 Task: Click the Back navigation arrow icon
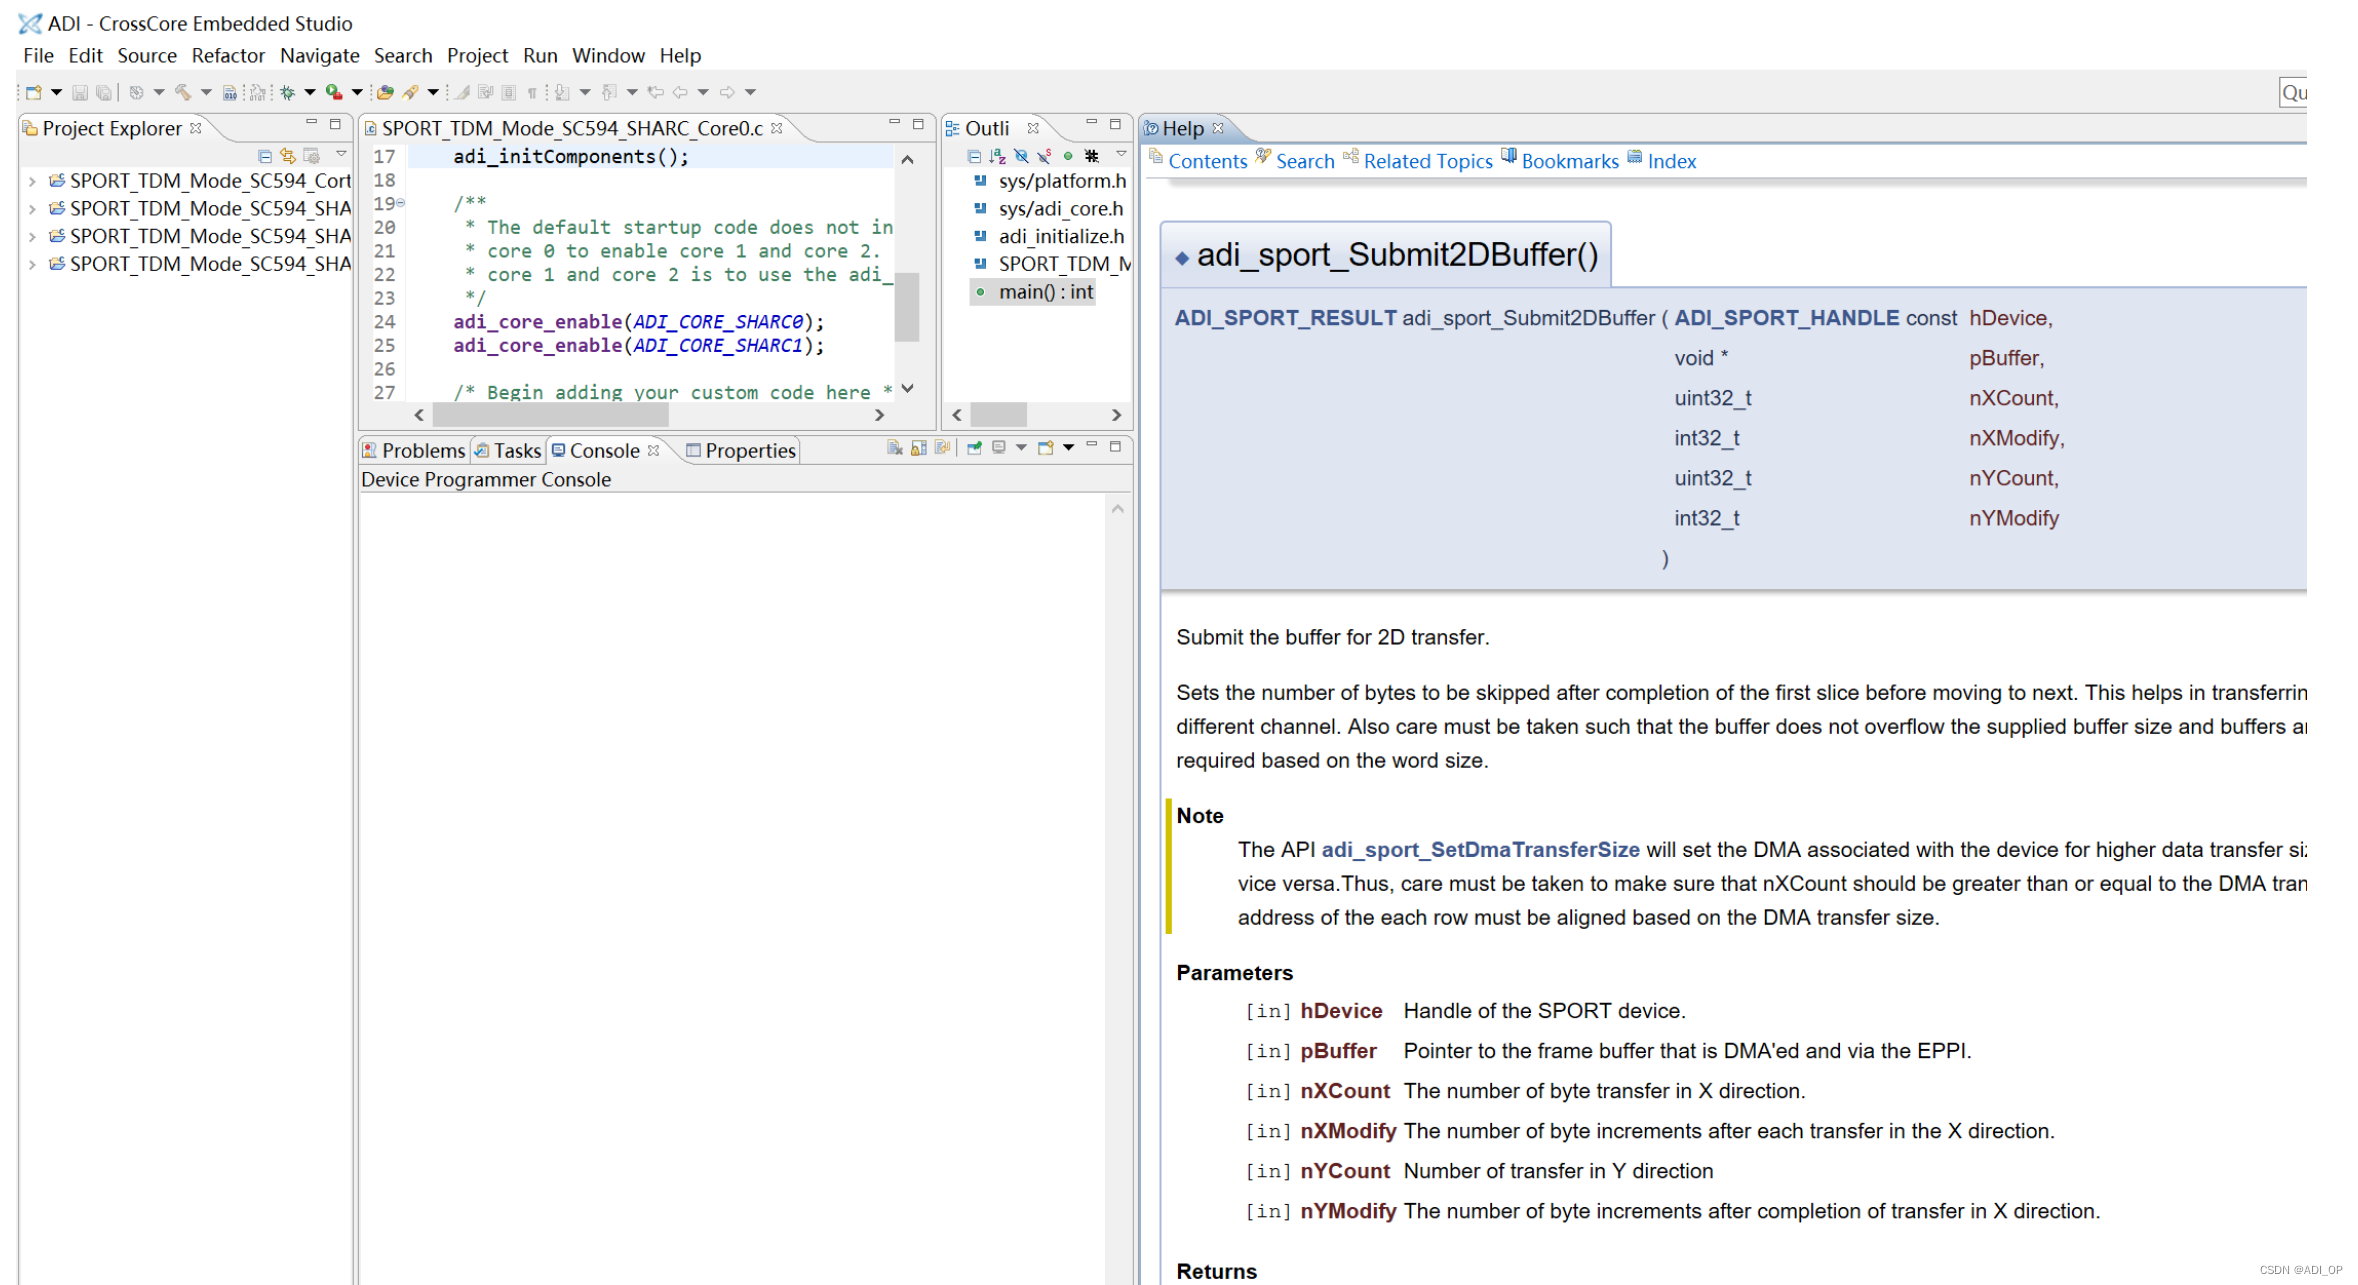[680, 93]
